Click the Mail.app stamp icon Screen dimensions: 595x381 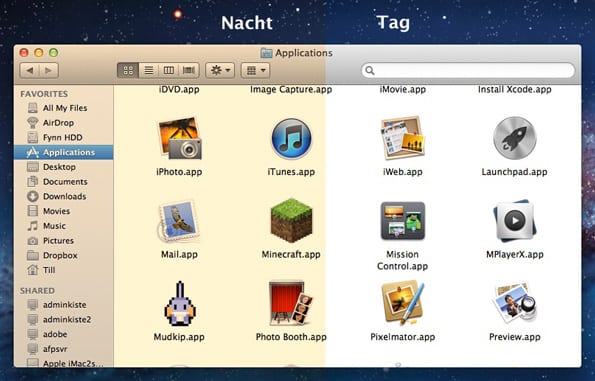coord(178,221)
